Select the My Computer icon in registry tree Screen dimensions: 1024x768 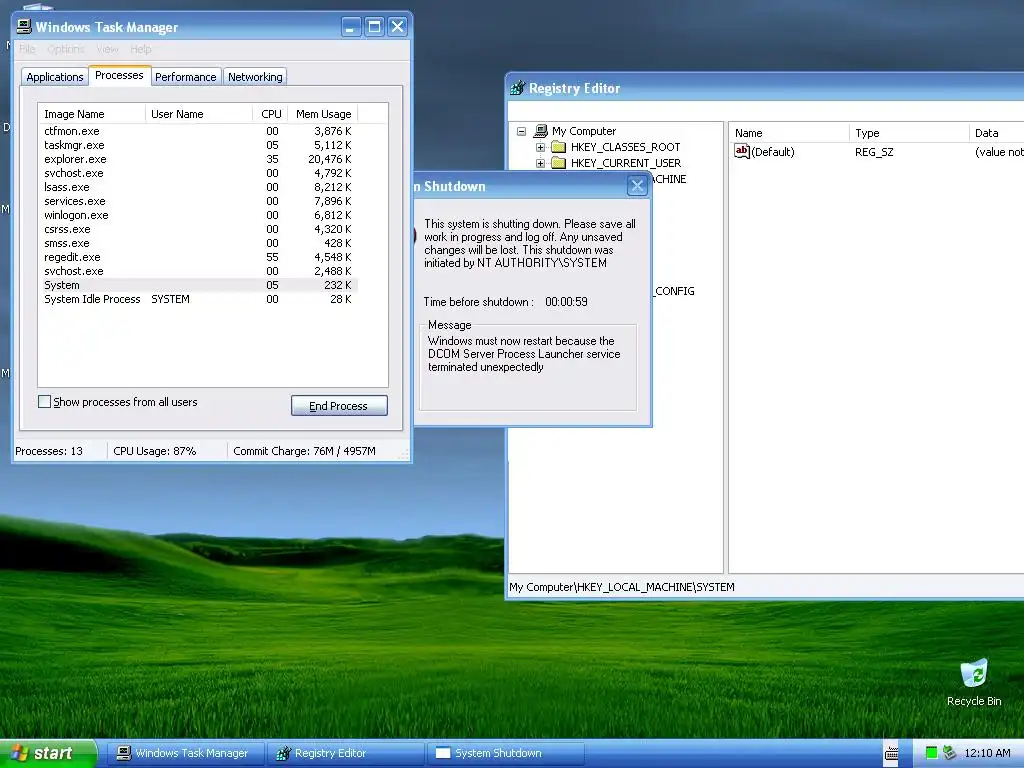541,131
